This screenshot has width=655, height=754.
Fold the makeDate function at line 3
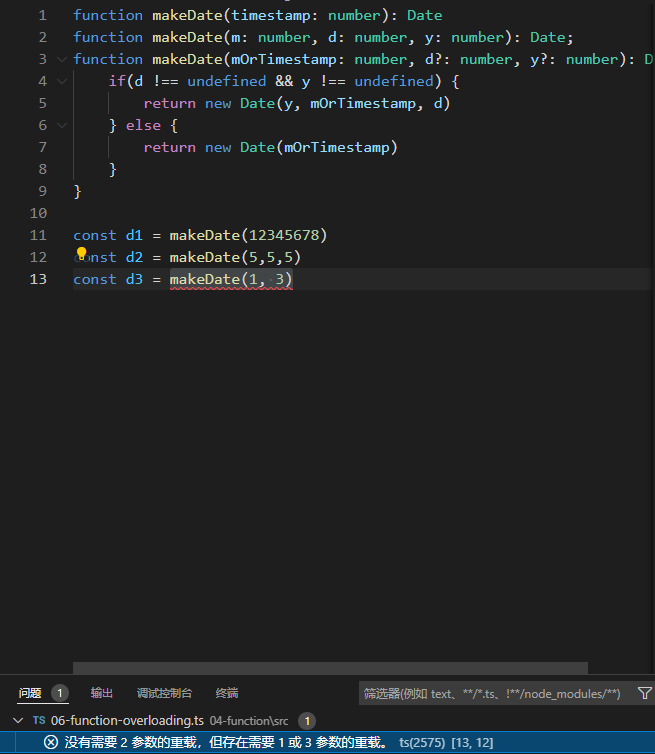[x=62, y=59]
